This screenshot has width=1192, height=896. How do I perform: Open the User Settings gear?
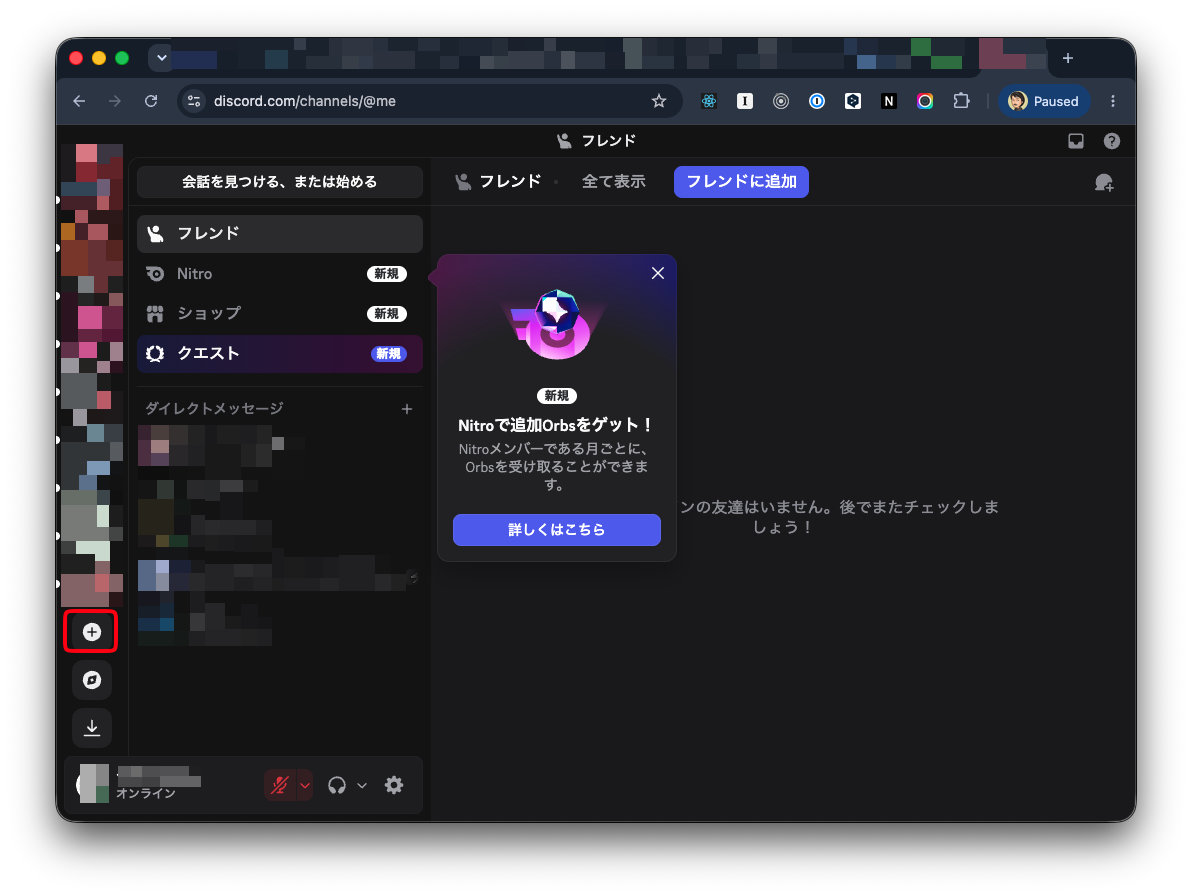pos(394,785)
